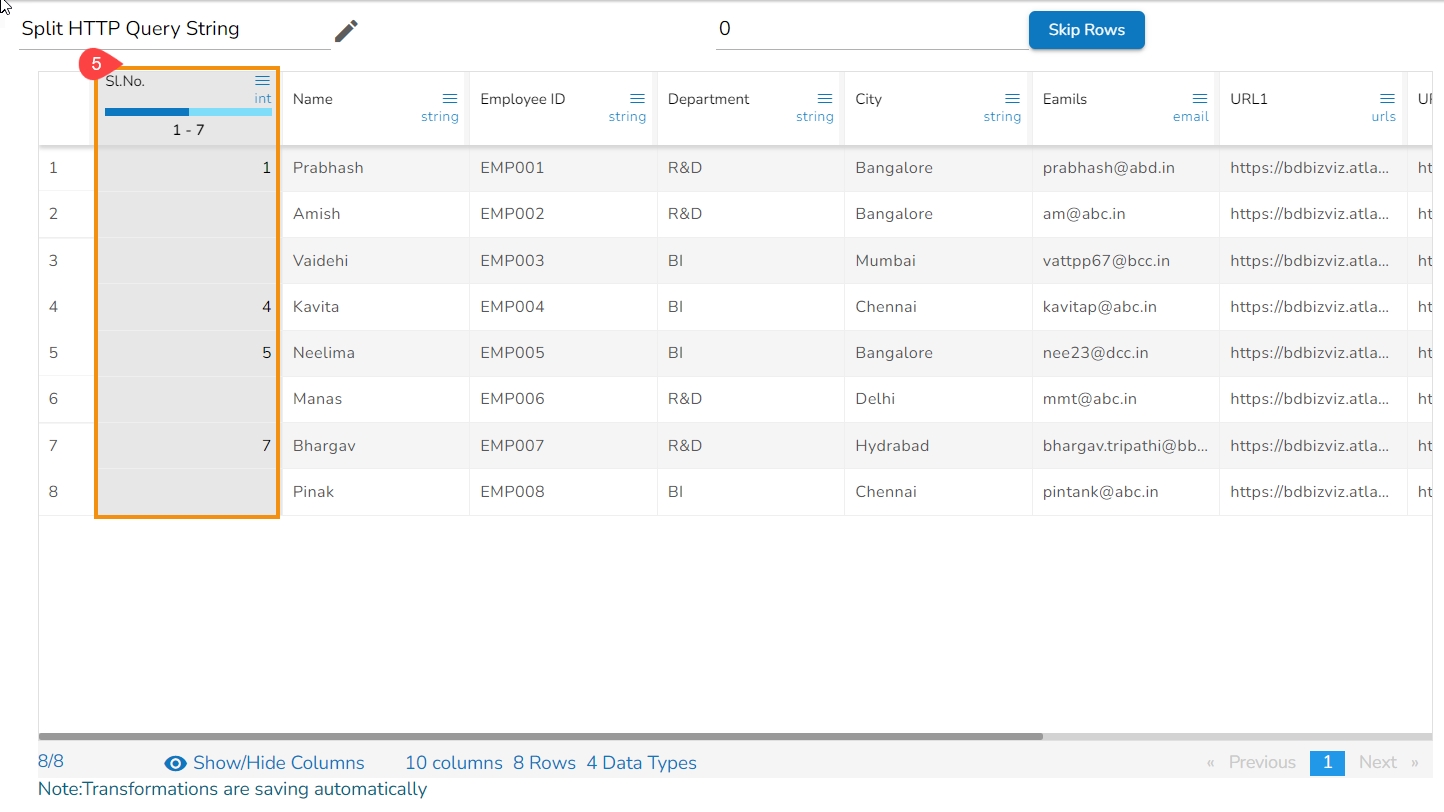This screenshot has width=1444, height=812.
Task: Open the Name column menu icon
Action: [x=450, y=99]
